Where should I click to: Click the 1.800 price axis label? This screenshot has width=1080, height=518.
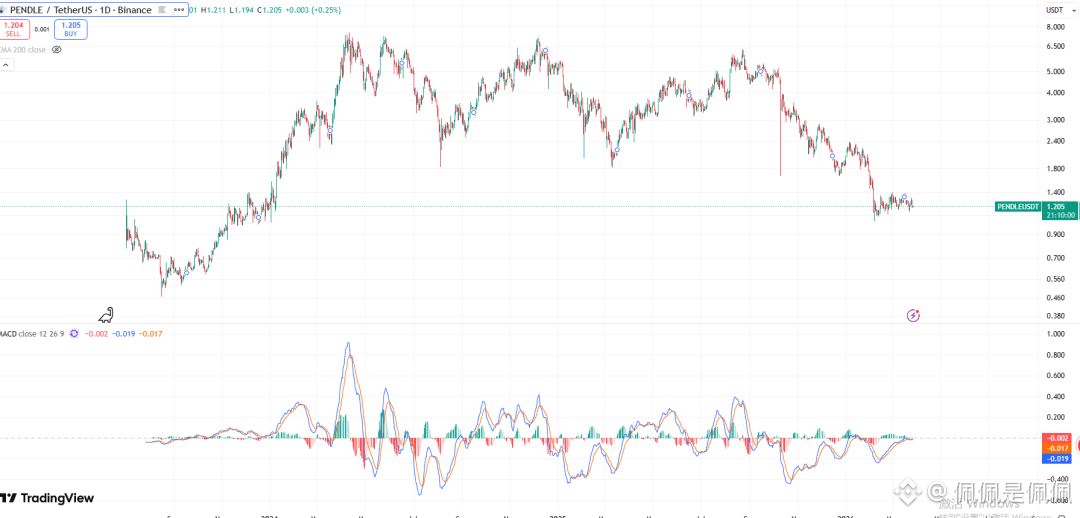click(x=1055, y=169)
